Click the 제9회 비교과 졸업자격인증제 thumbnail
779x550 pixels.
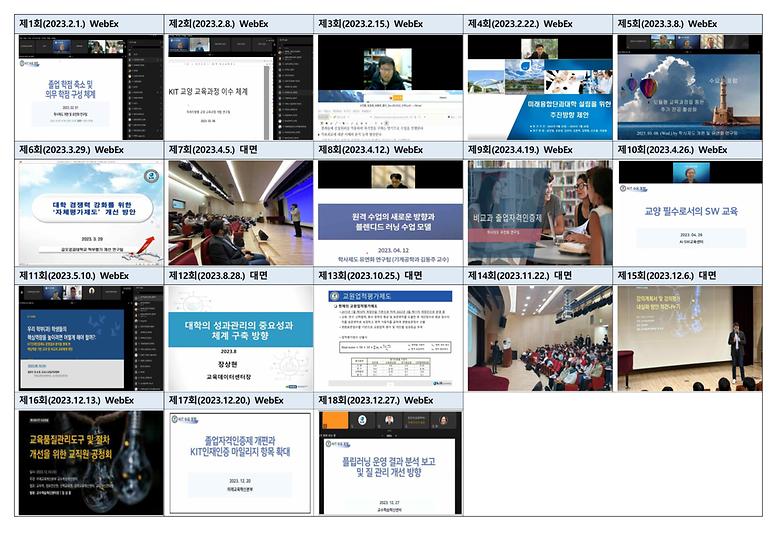click(x=540, y=212)
